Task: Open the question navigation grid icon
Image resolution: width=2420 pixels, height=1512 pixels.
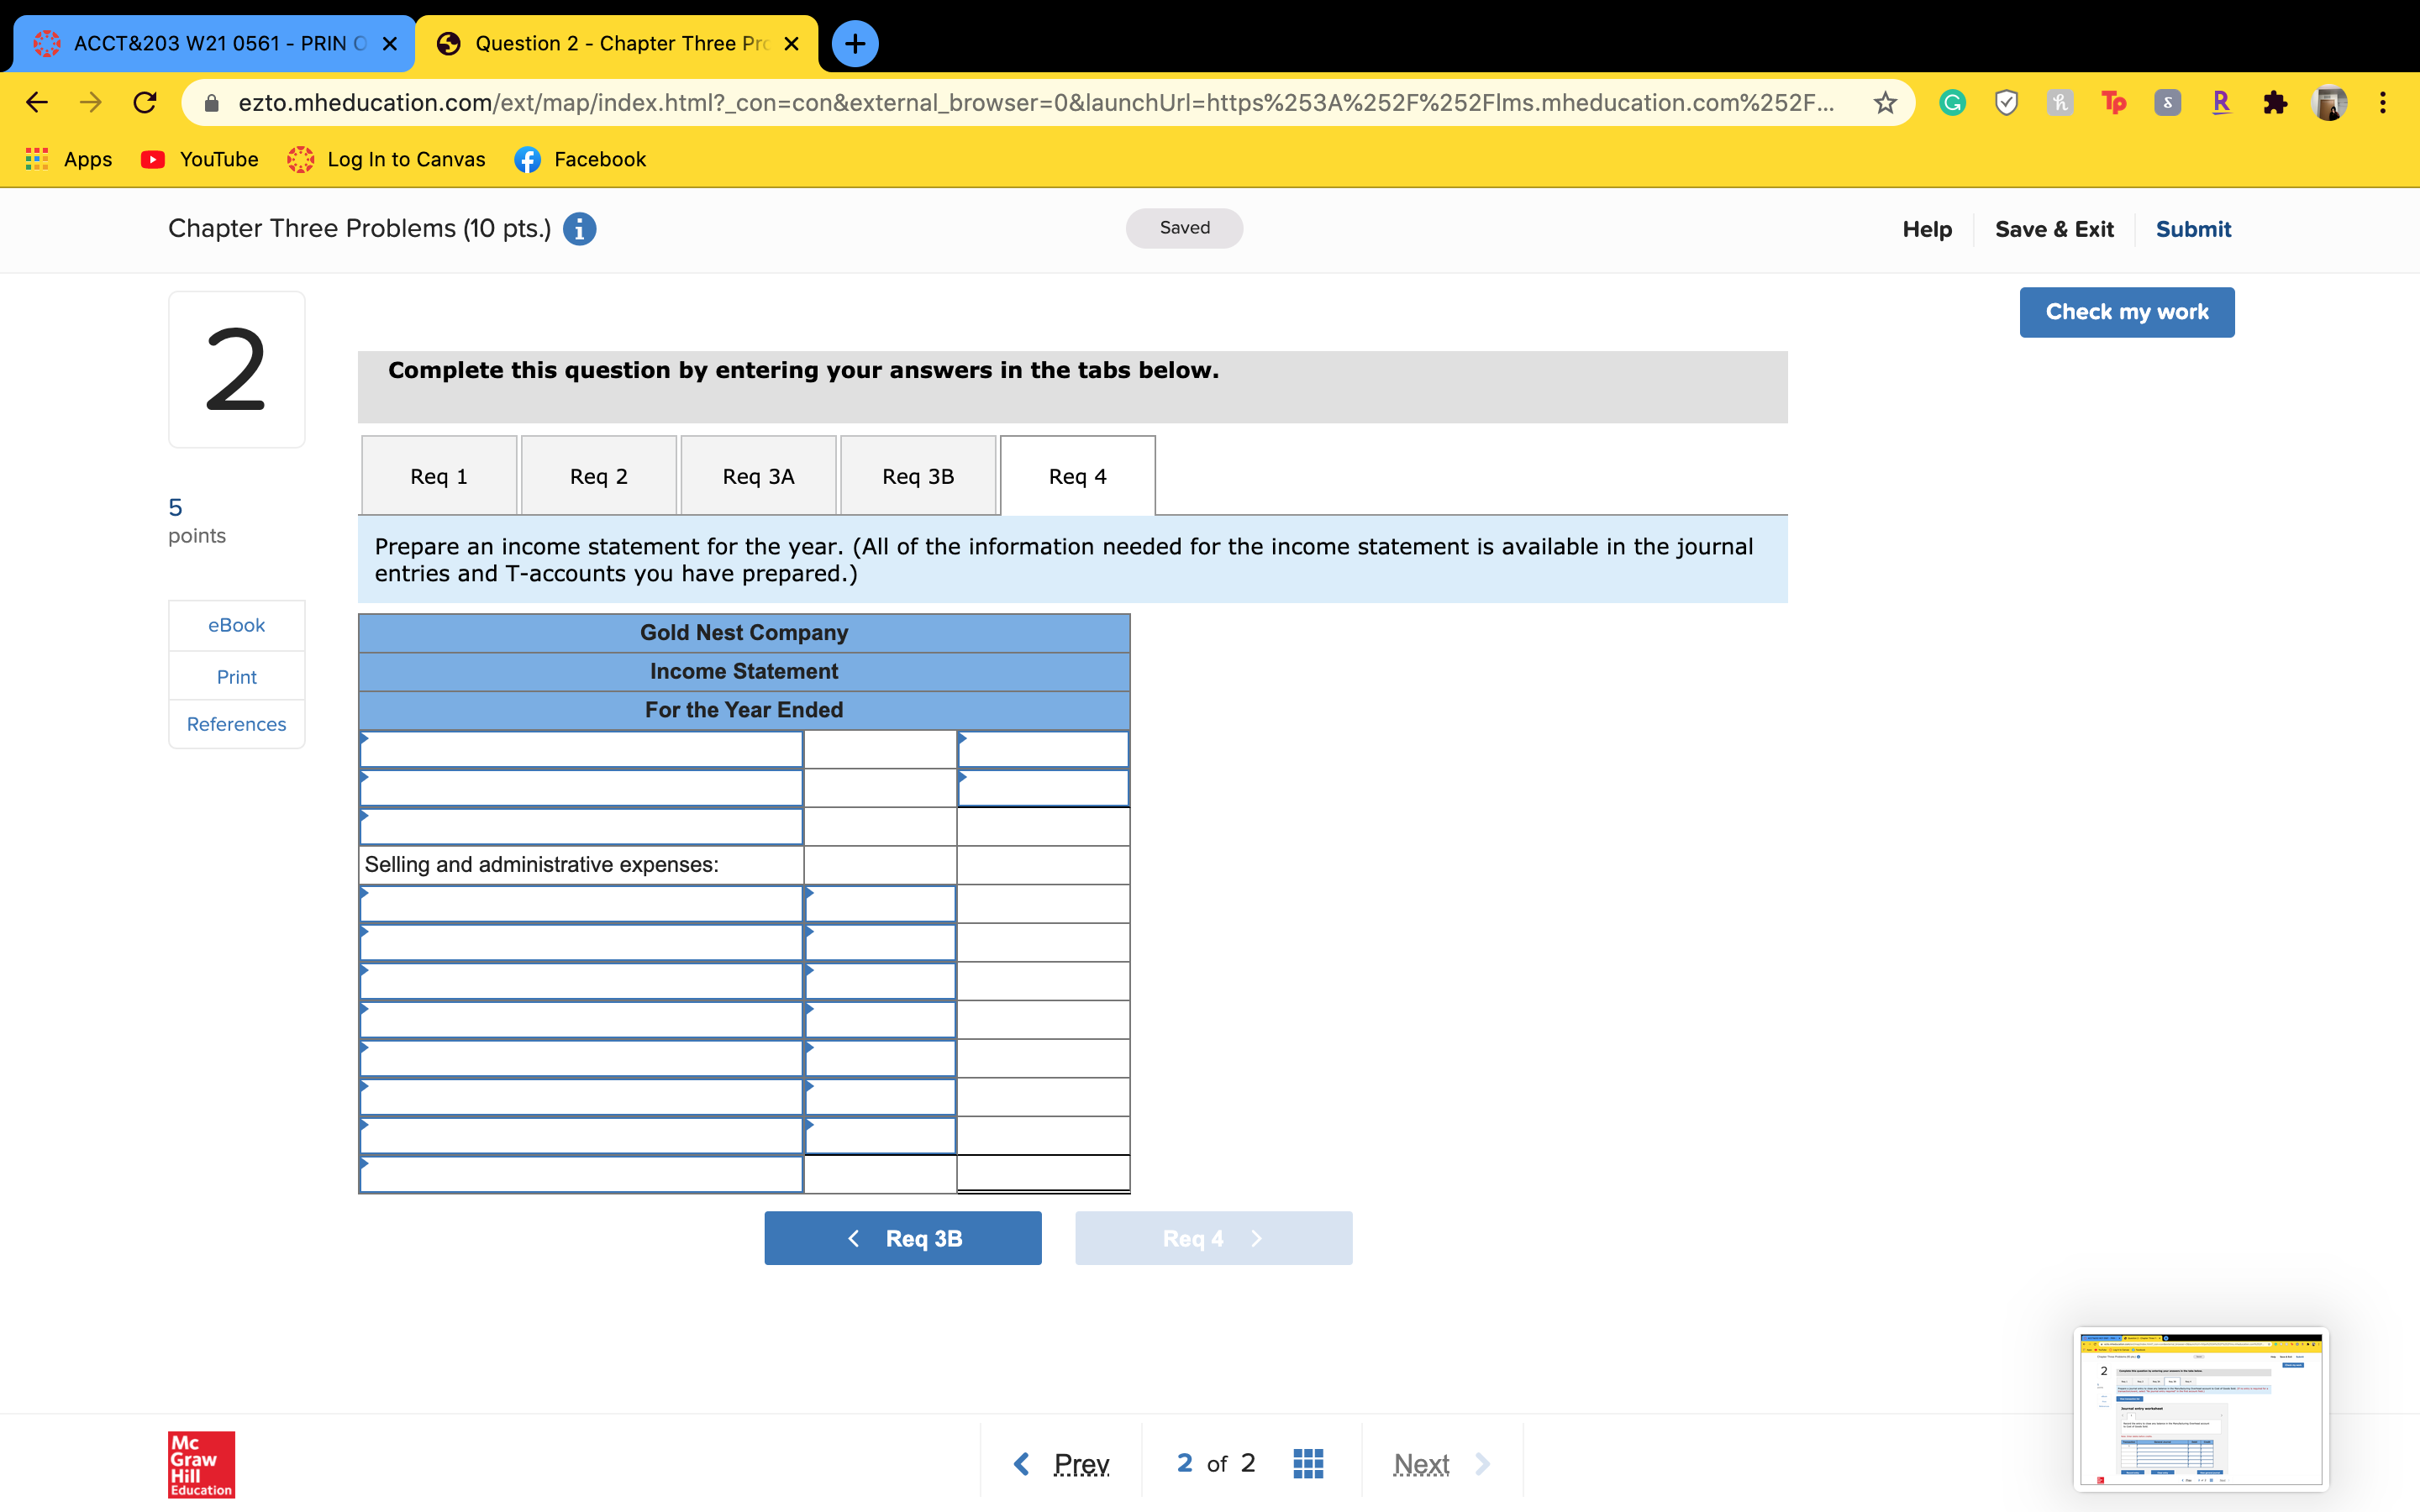Action: pos(1307,1462)
